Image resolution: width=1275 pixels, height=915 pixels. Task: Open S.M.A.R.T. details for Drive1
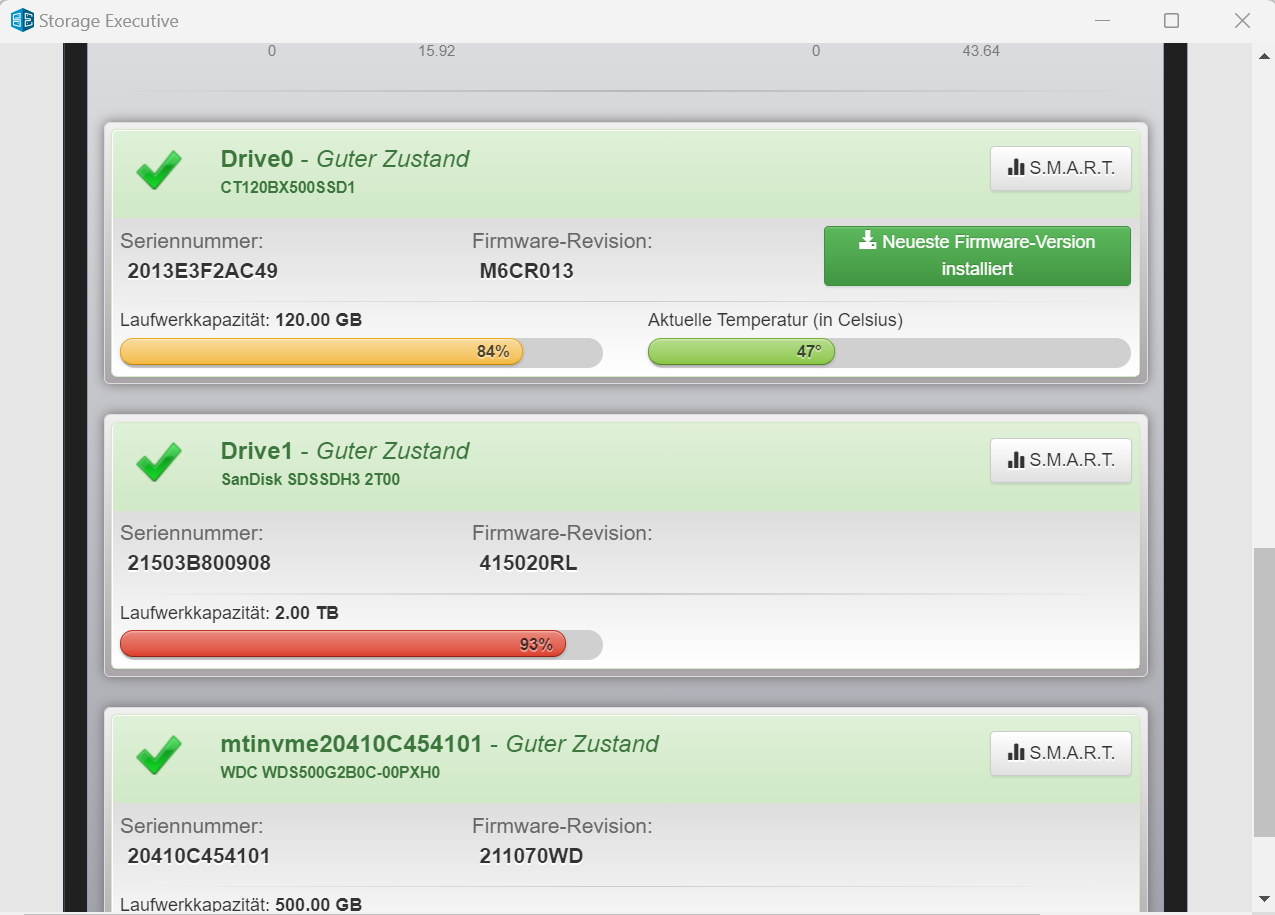coord(1061,460)
